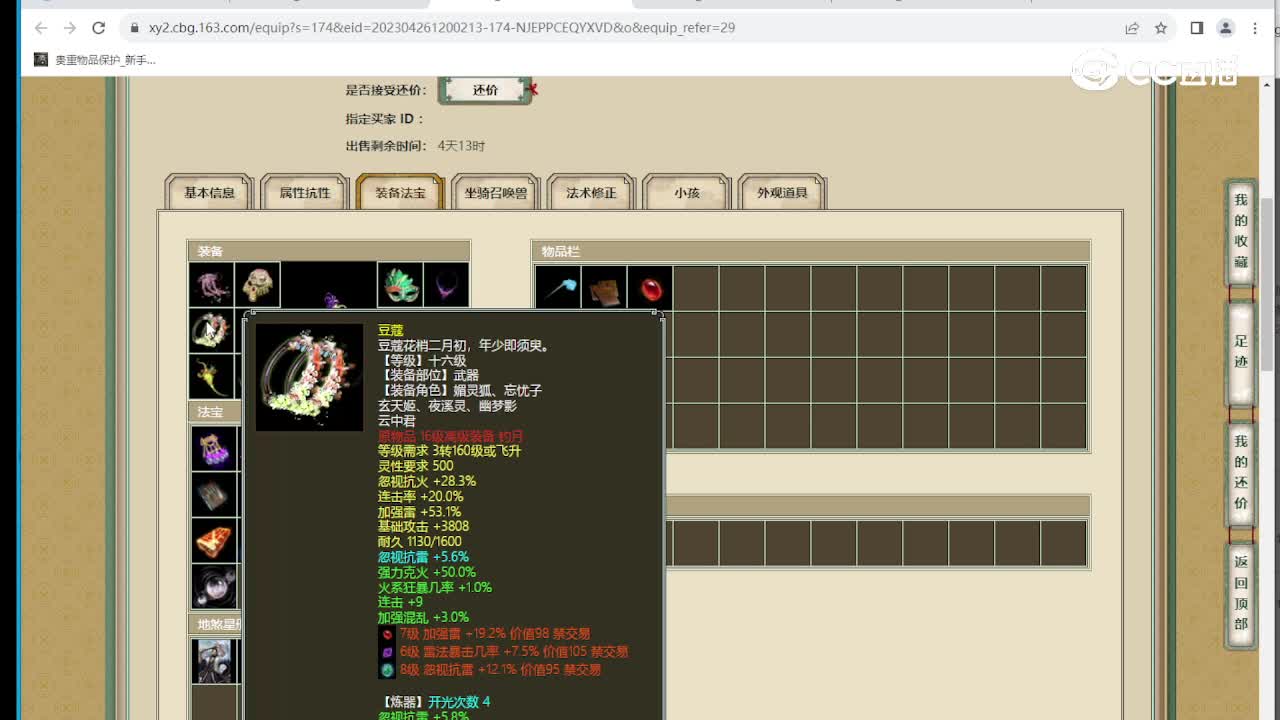Image resolution: width=1280 pixels, height=720 pixels.
Task: Open the 坐骑召唤兽 tab
Action: (x=496, y=192)
